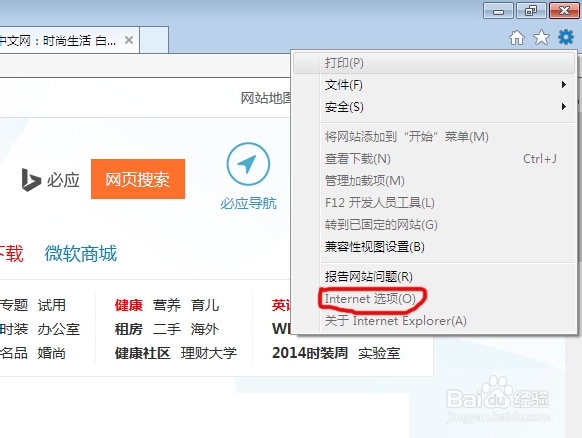Screen dimensions: 582x438
Task: Choose 打印(P) from the menu
Action: coord(434,63)
